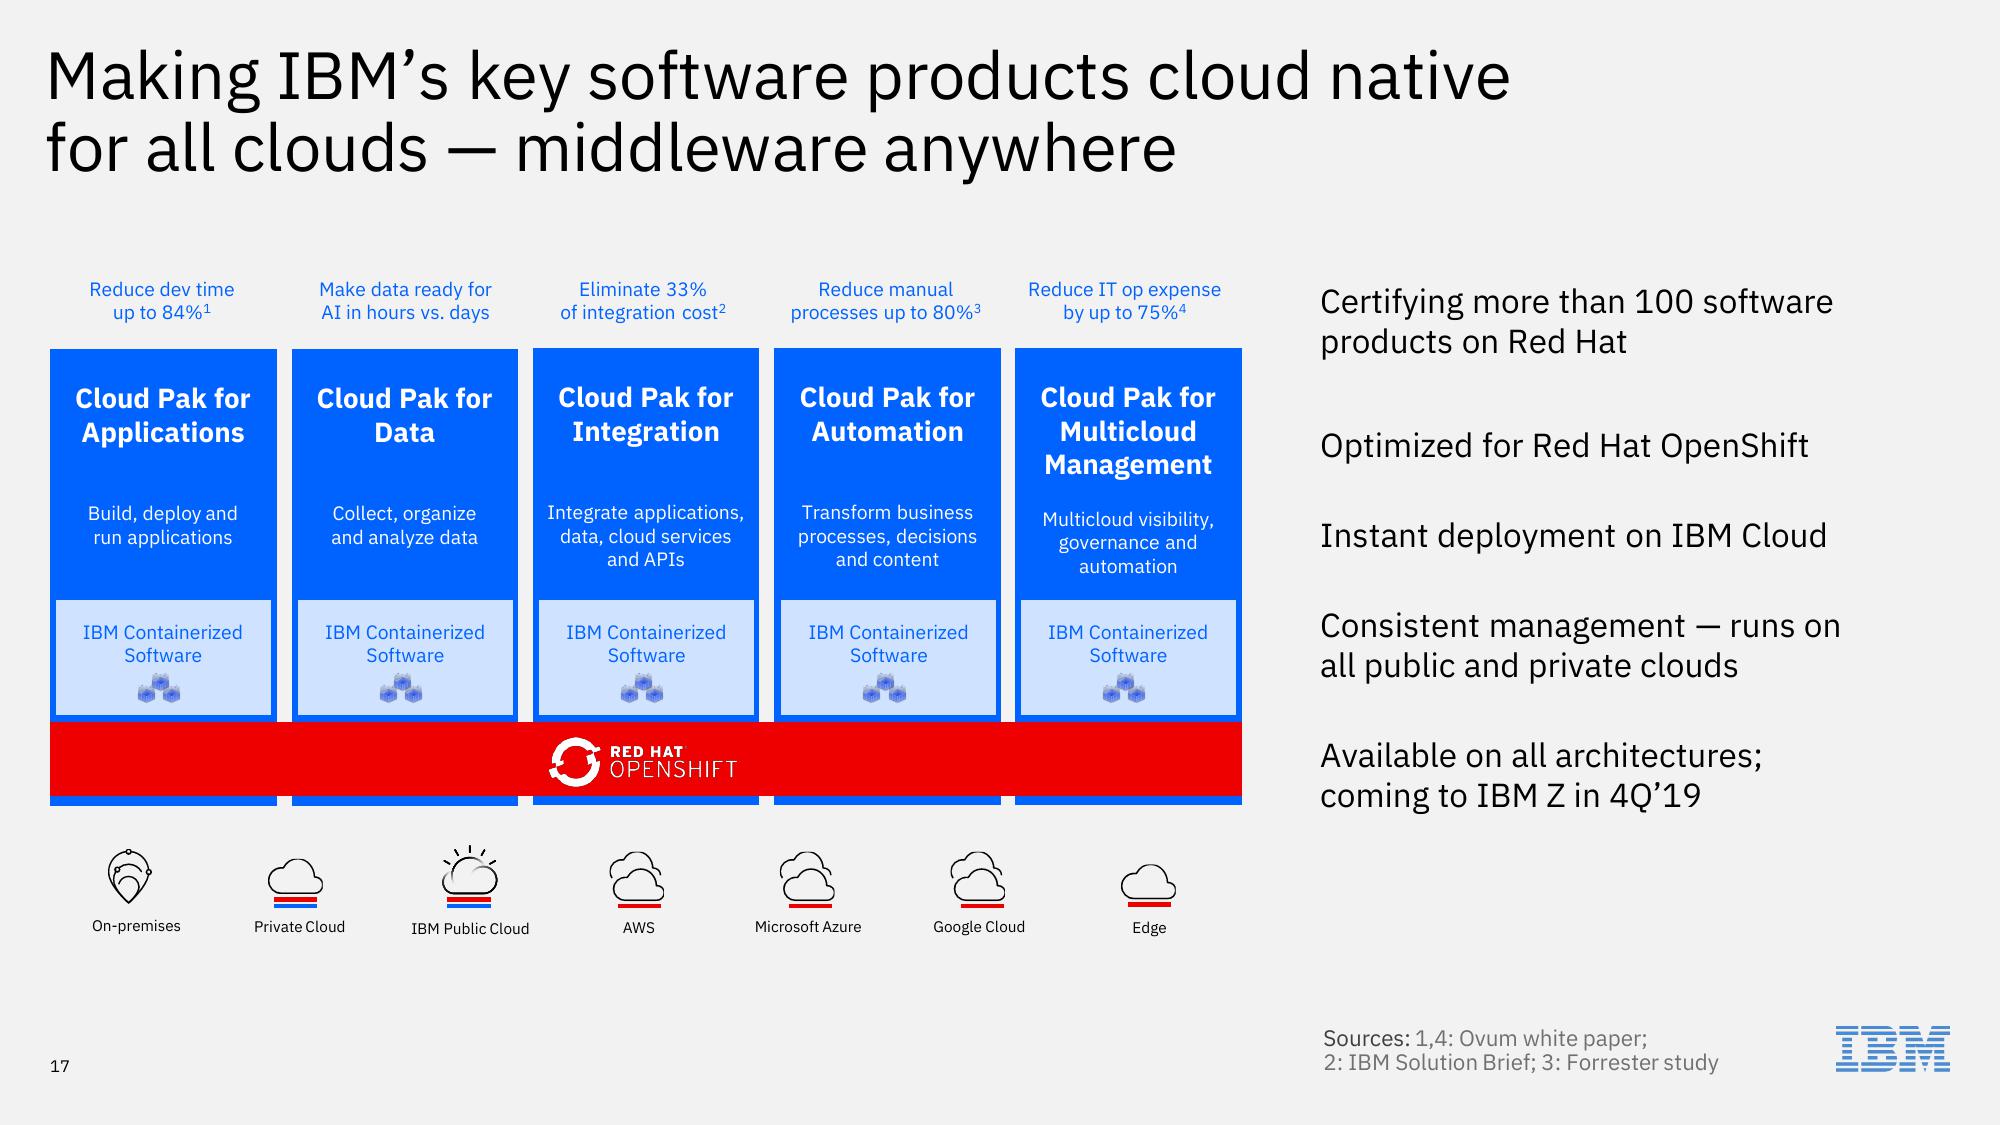The image size is (2000, 1125).
Task: Click IBM Containerized Software label under Automation
Action: tap(888, 644)
